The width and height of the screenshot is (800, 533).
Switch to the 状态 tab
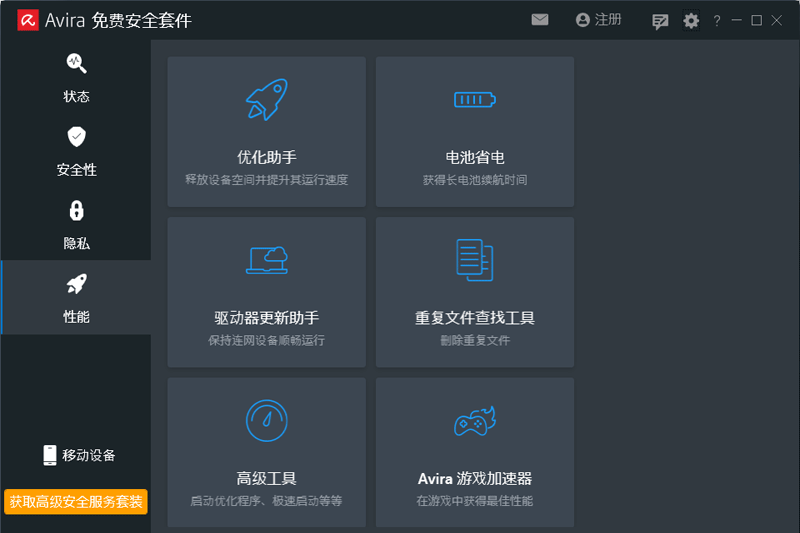pos(76,77)
